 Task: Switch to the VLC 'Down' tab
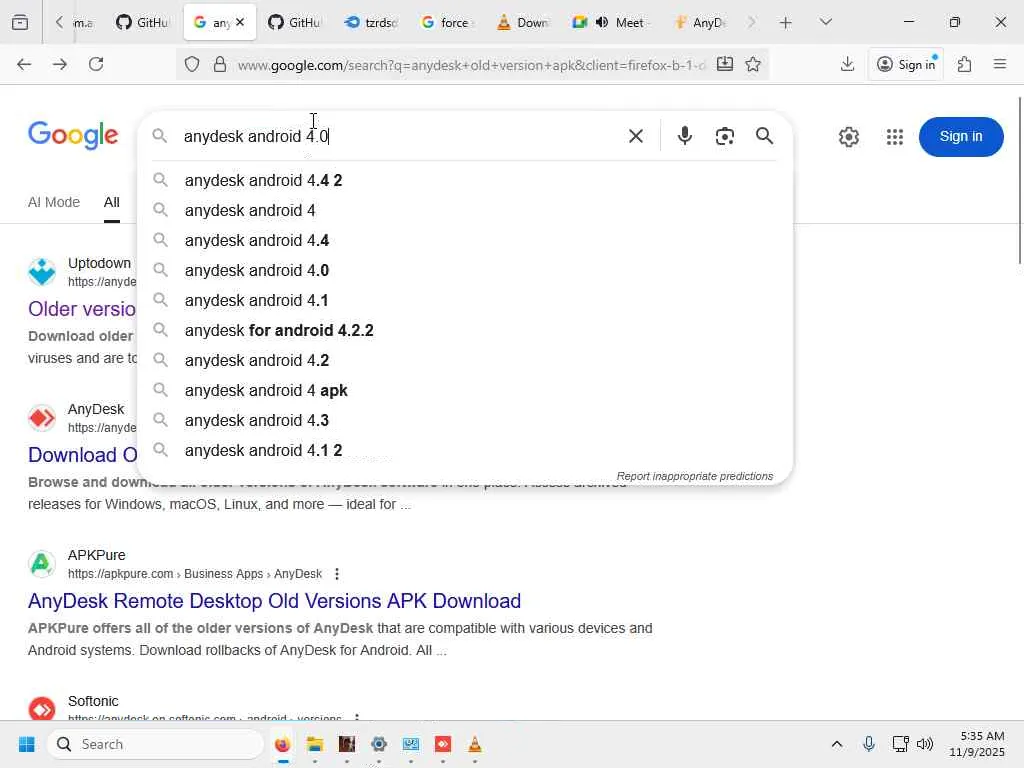(523, 22)
